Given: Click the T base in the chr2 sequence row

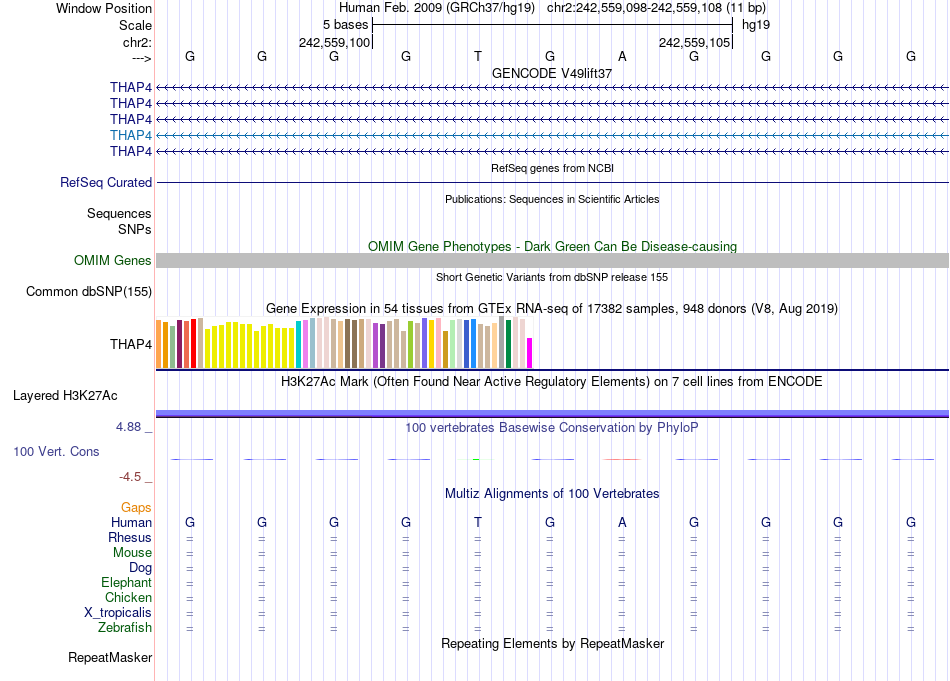Looking at the screenshot, I should [x=478, y=56].
